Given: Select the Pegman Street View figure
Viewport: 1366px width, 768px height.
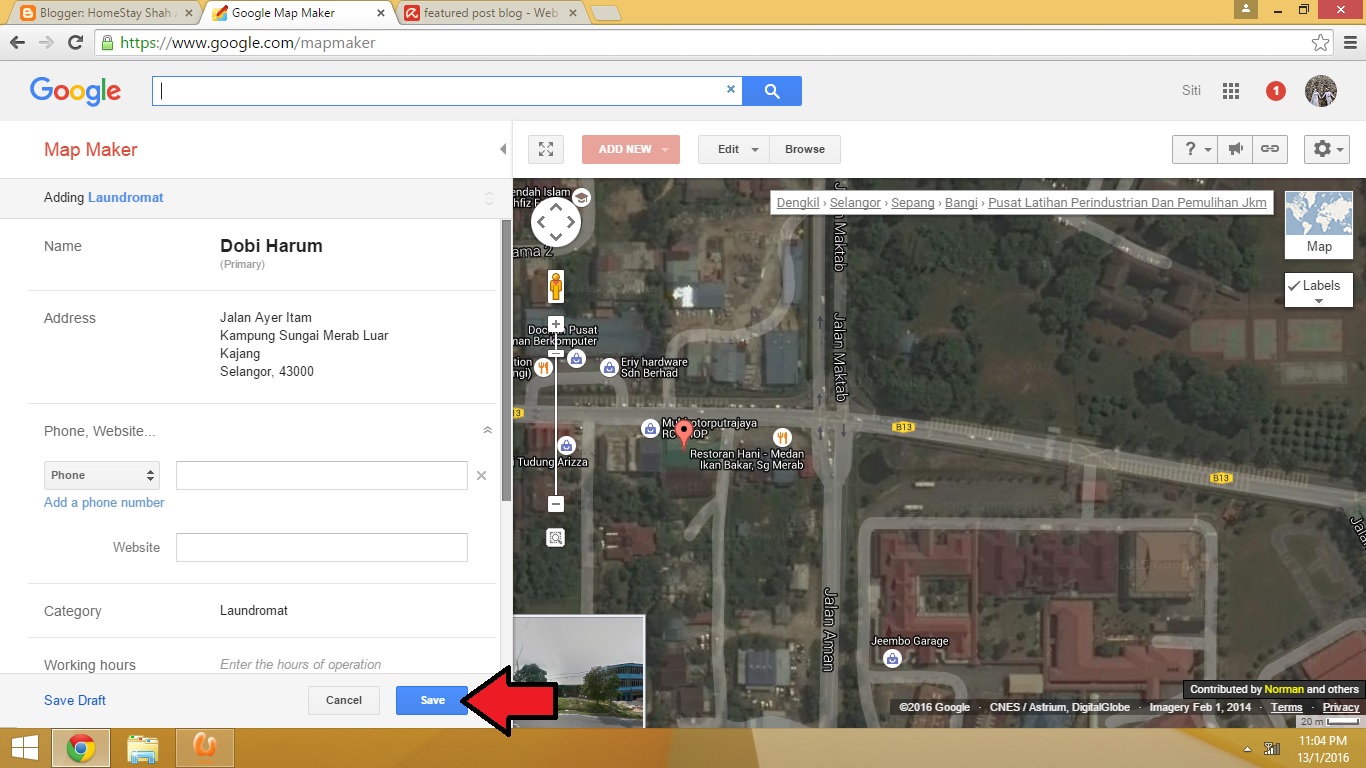Looking at the screenshot, I should coord(555,285).
